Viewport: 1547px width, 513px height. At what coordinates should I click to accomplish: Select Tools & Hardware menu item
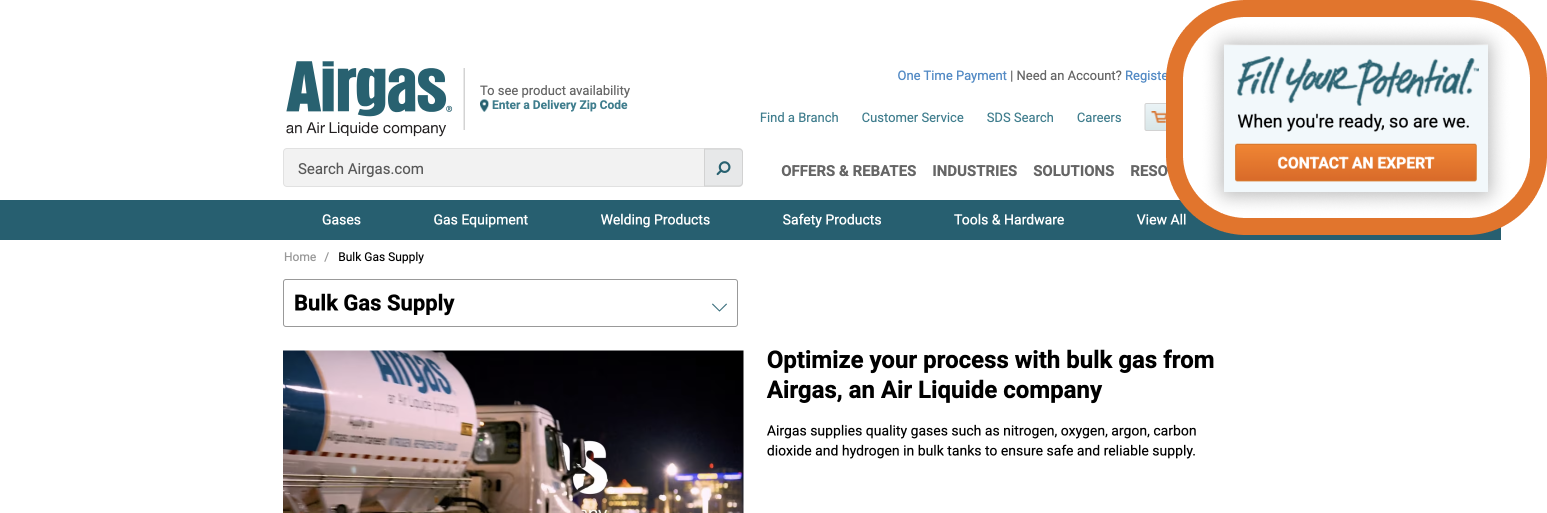1008,220
